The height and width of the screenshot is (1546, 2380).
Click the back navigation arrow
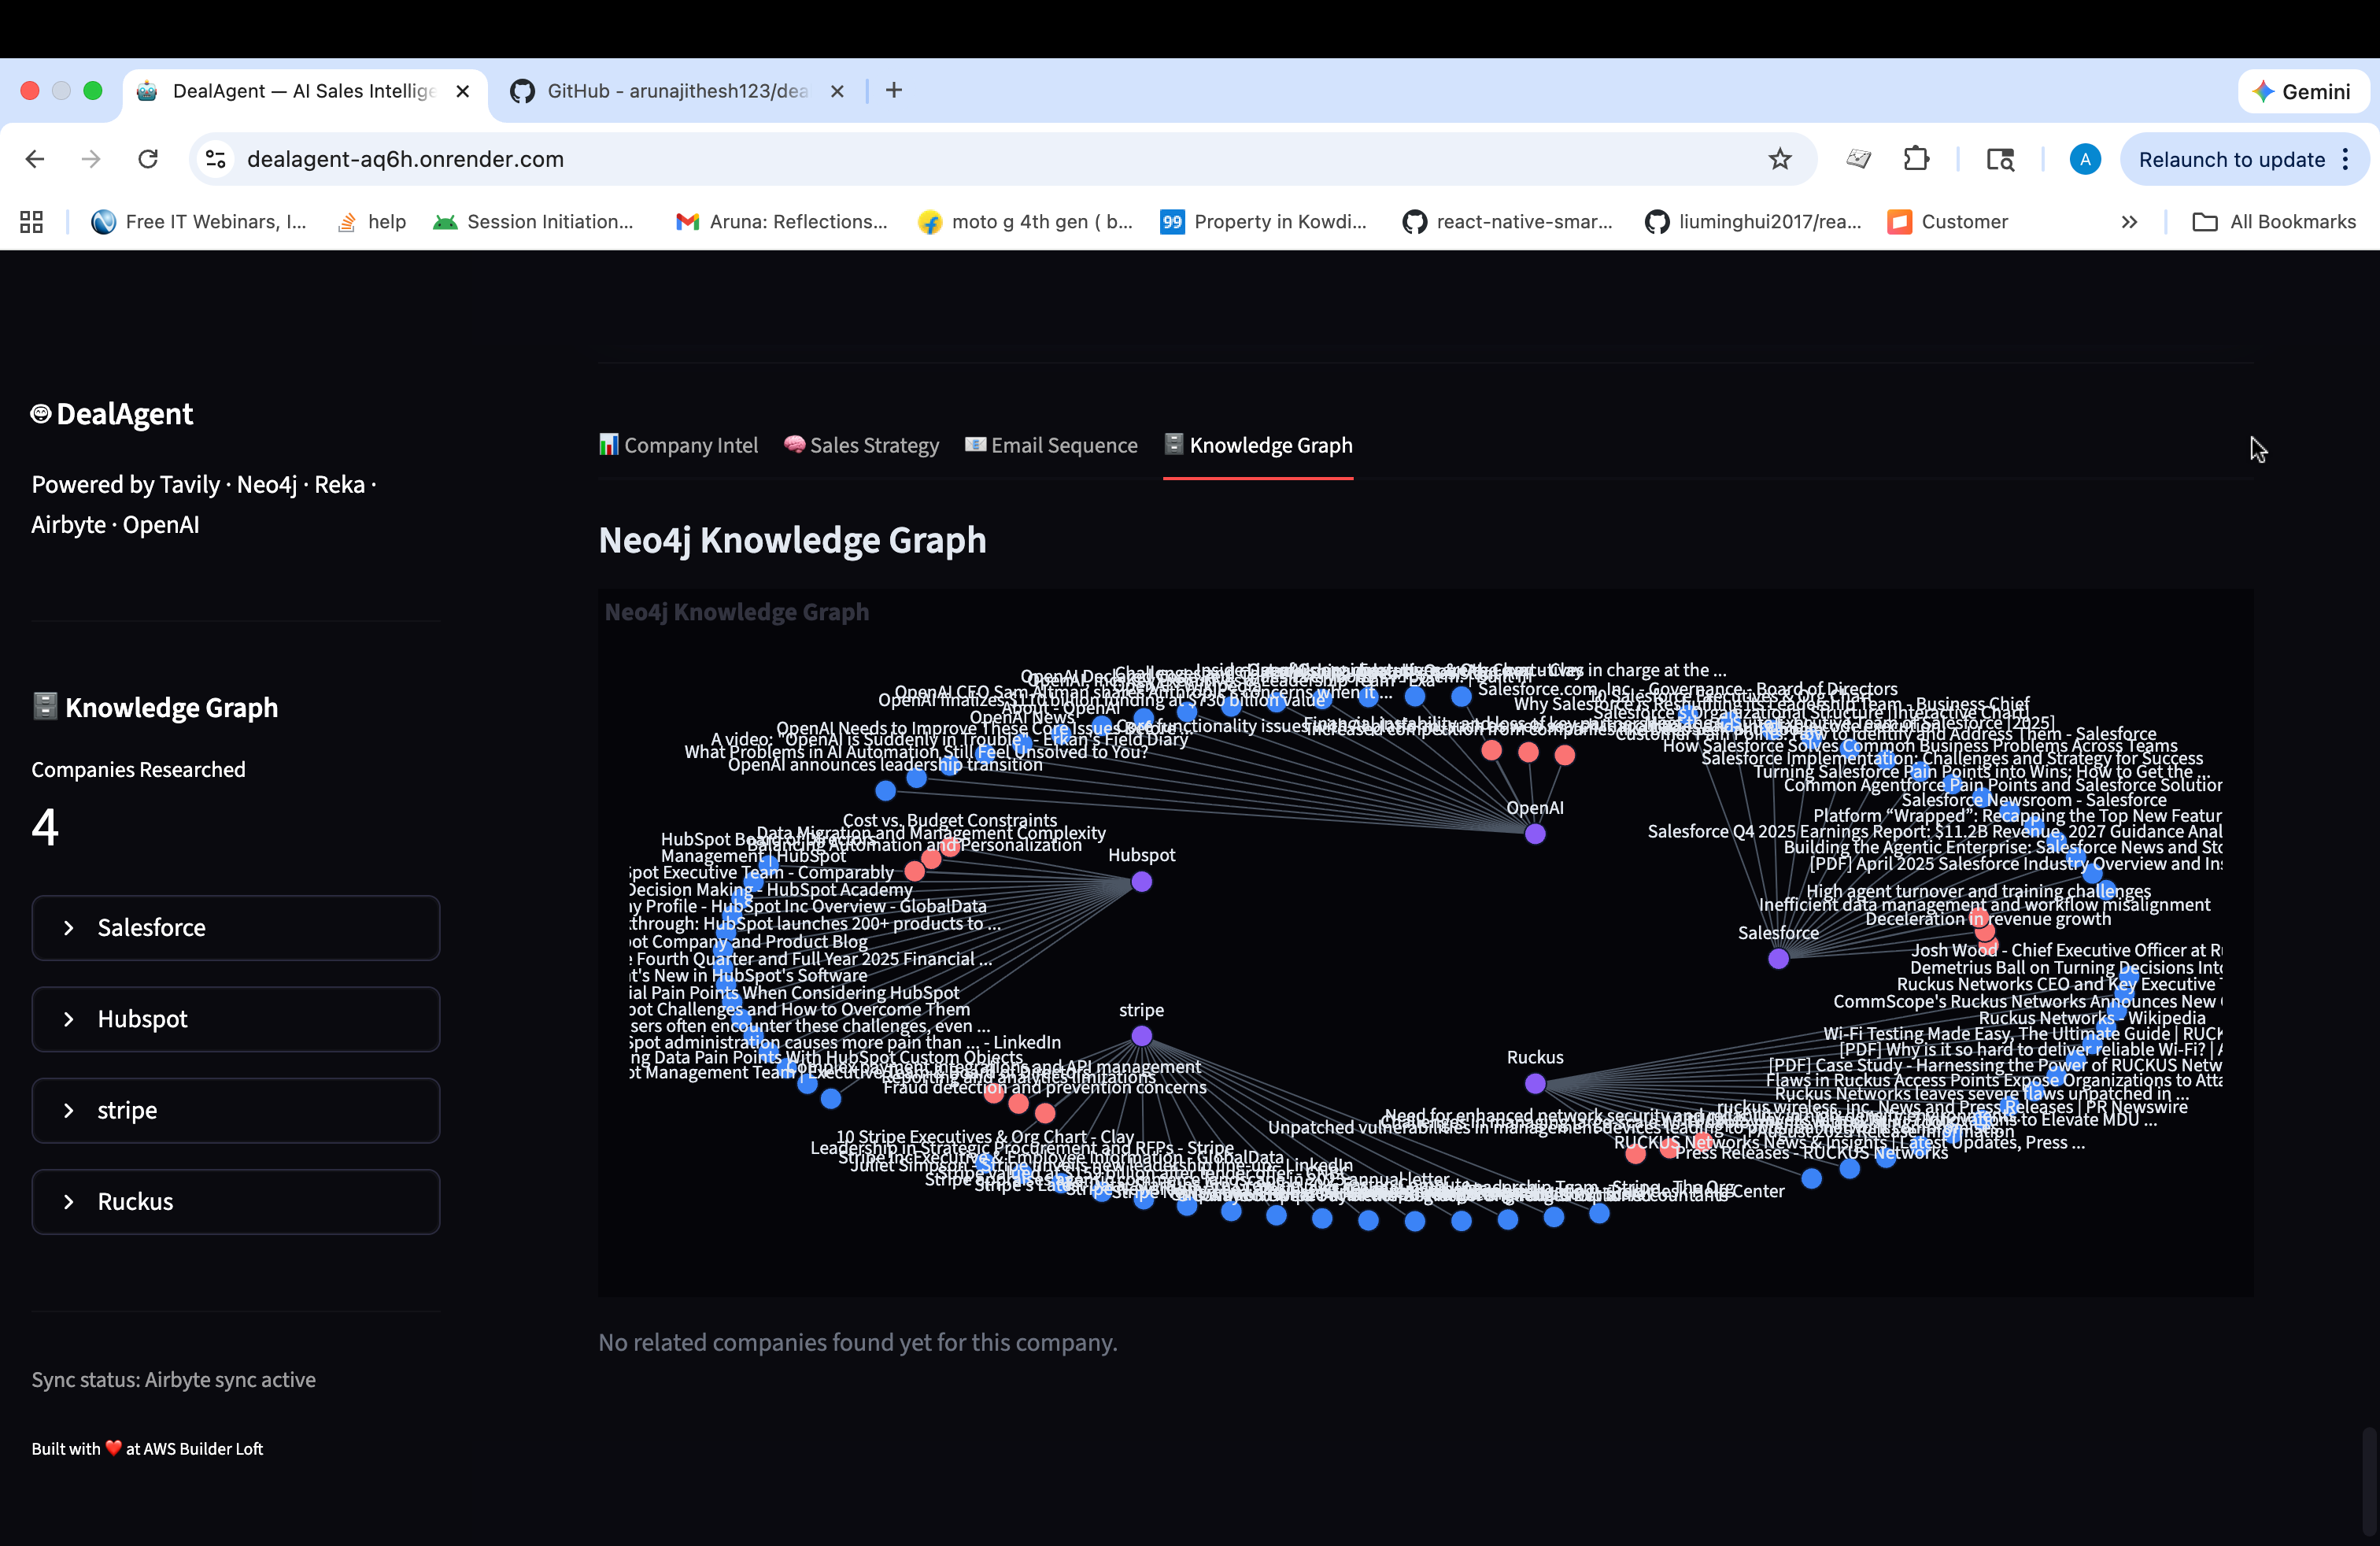[x=35, y=159]
